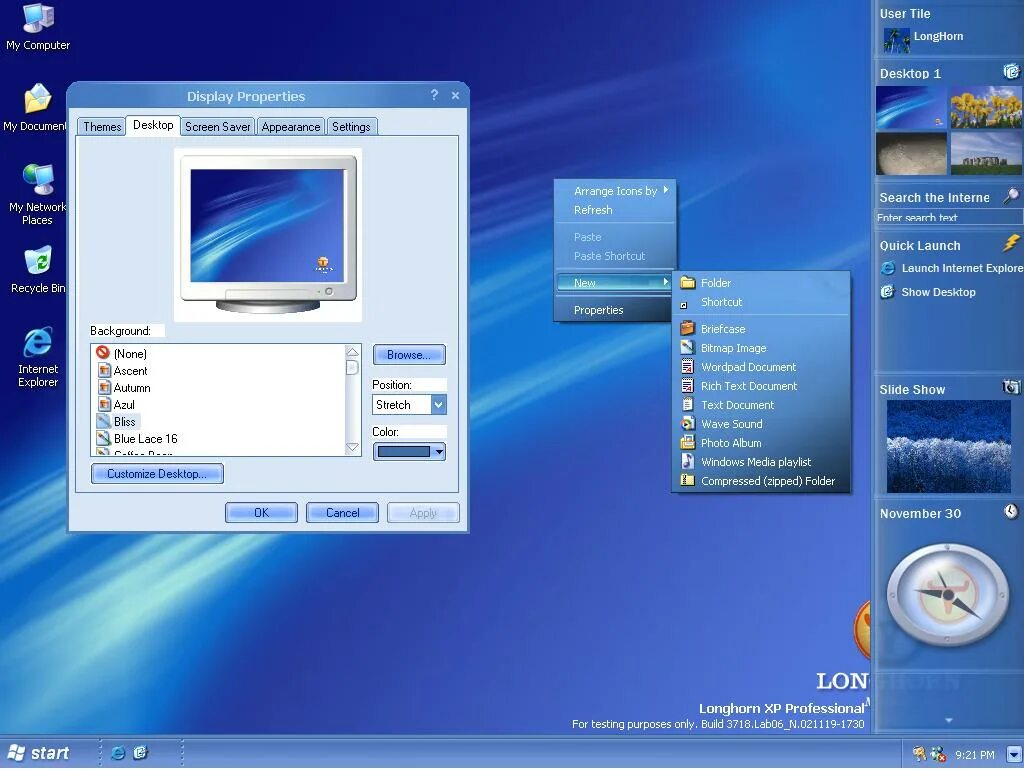The width and height of the screenshot is (1024, 771).
Task: Click the Show Desktop taskbar quick launch icon
Action: click(x=141, y=753)
